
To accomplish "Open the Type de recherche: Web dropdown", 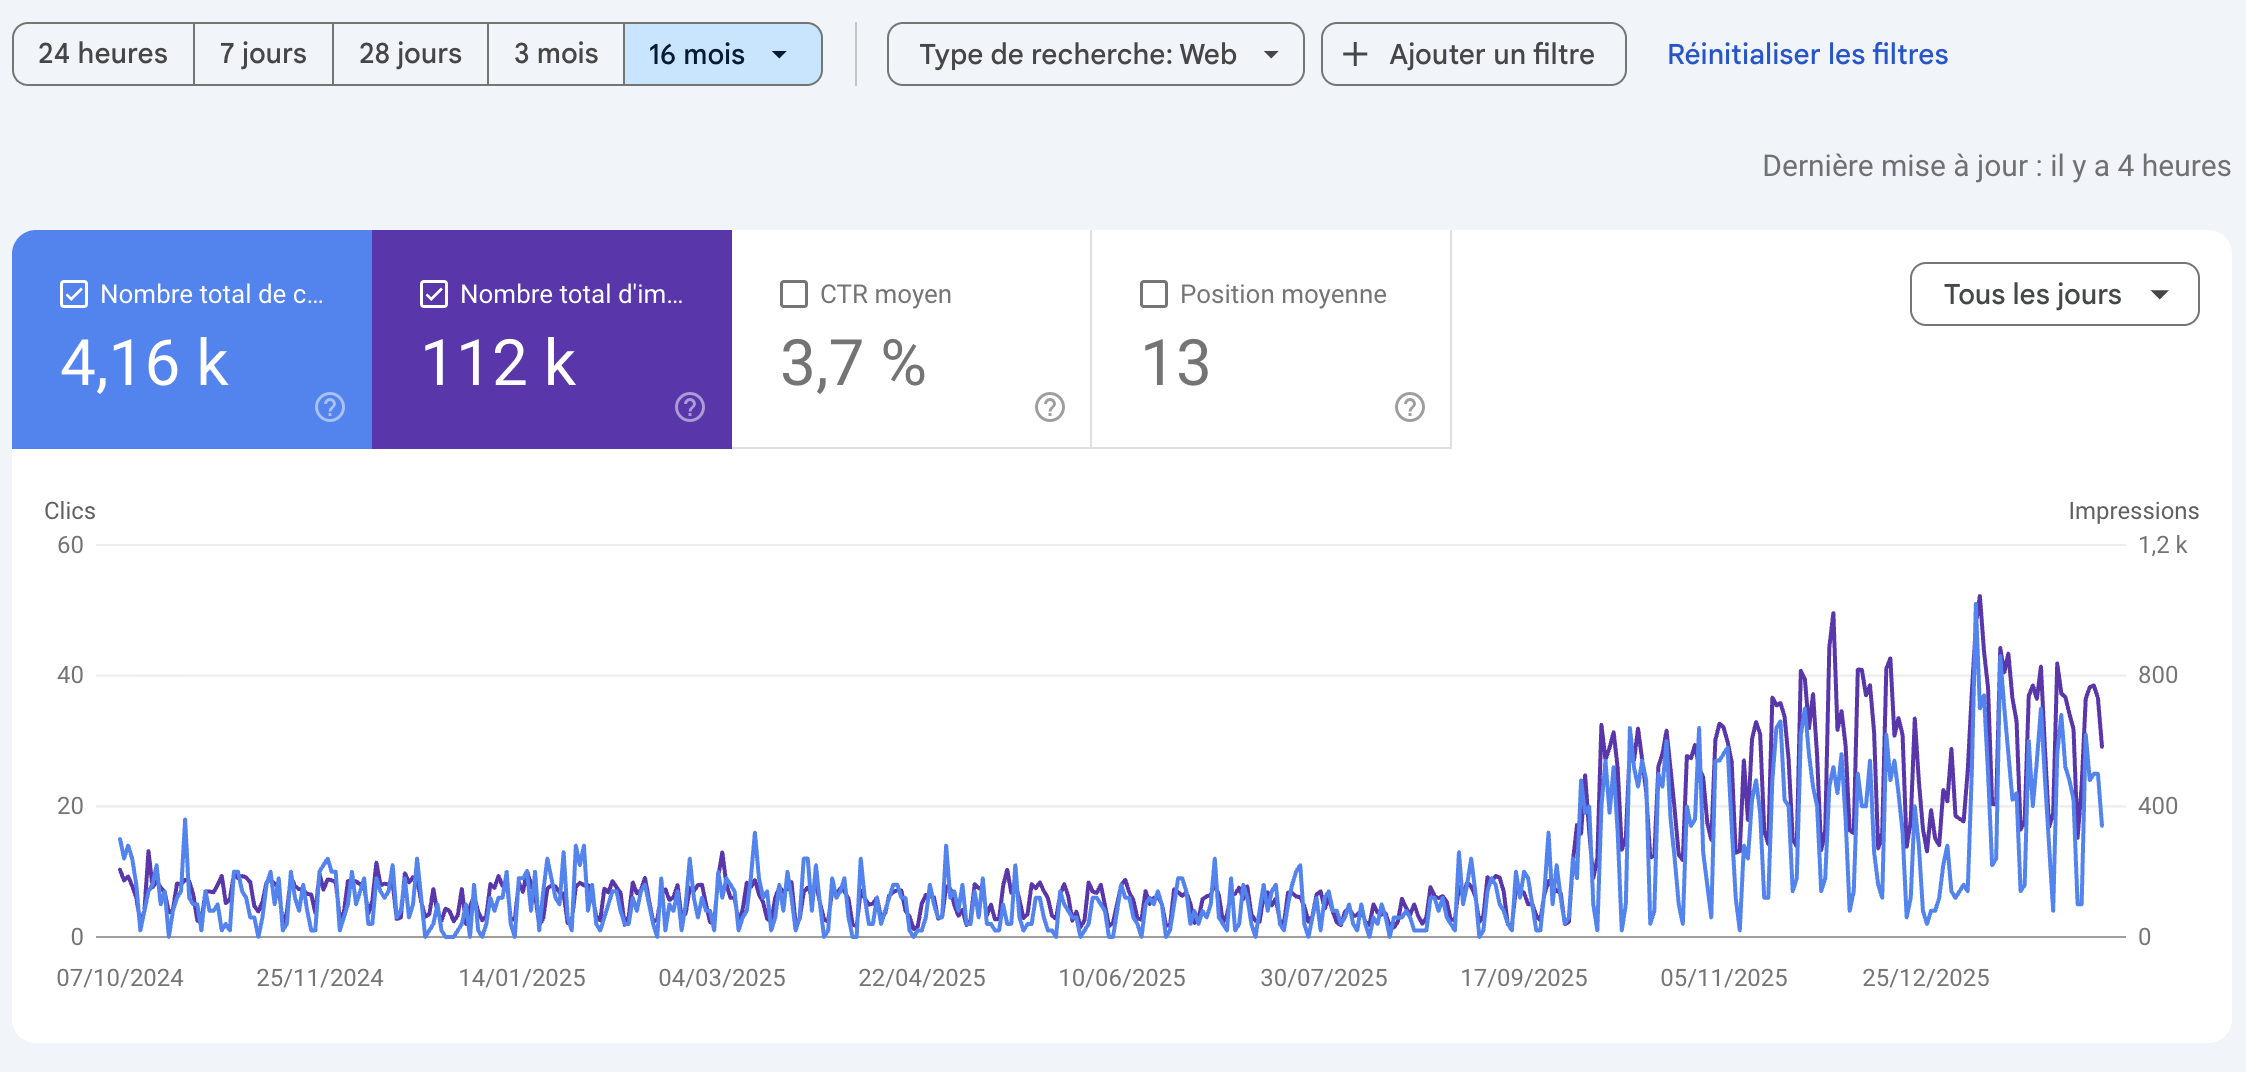I will coord(1095,54).
